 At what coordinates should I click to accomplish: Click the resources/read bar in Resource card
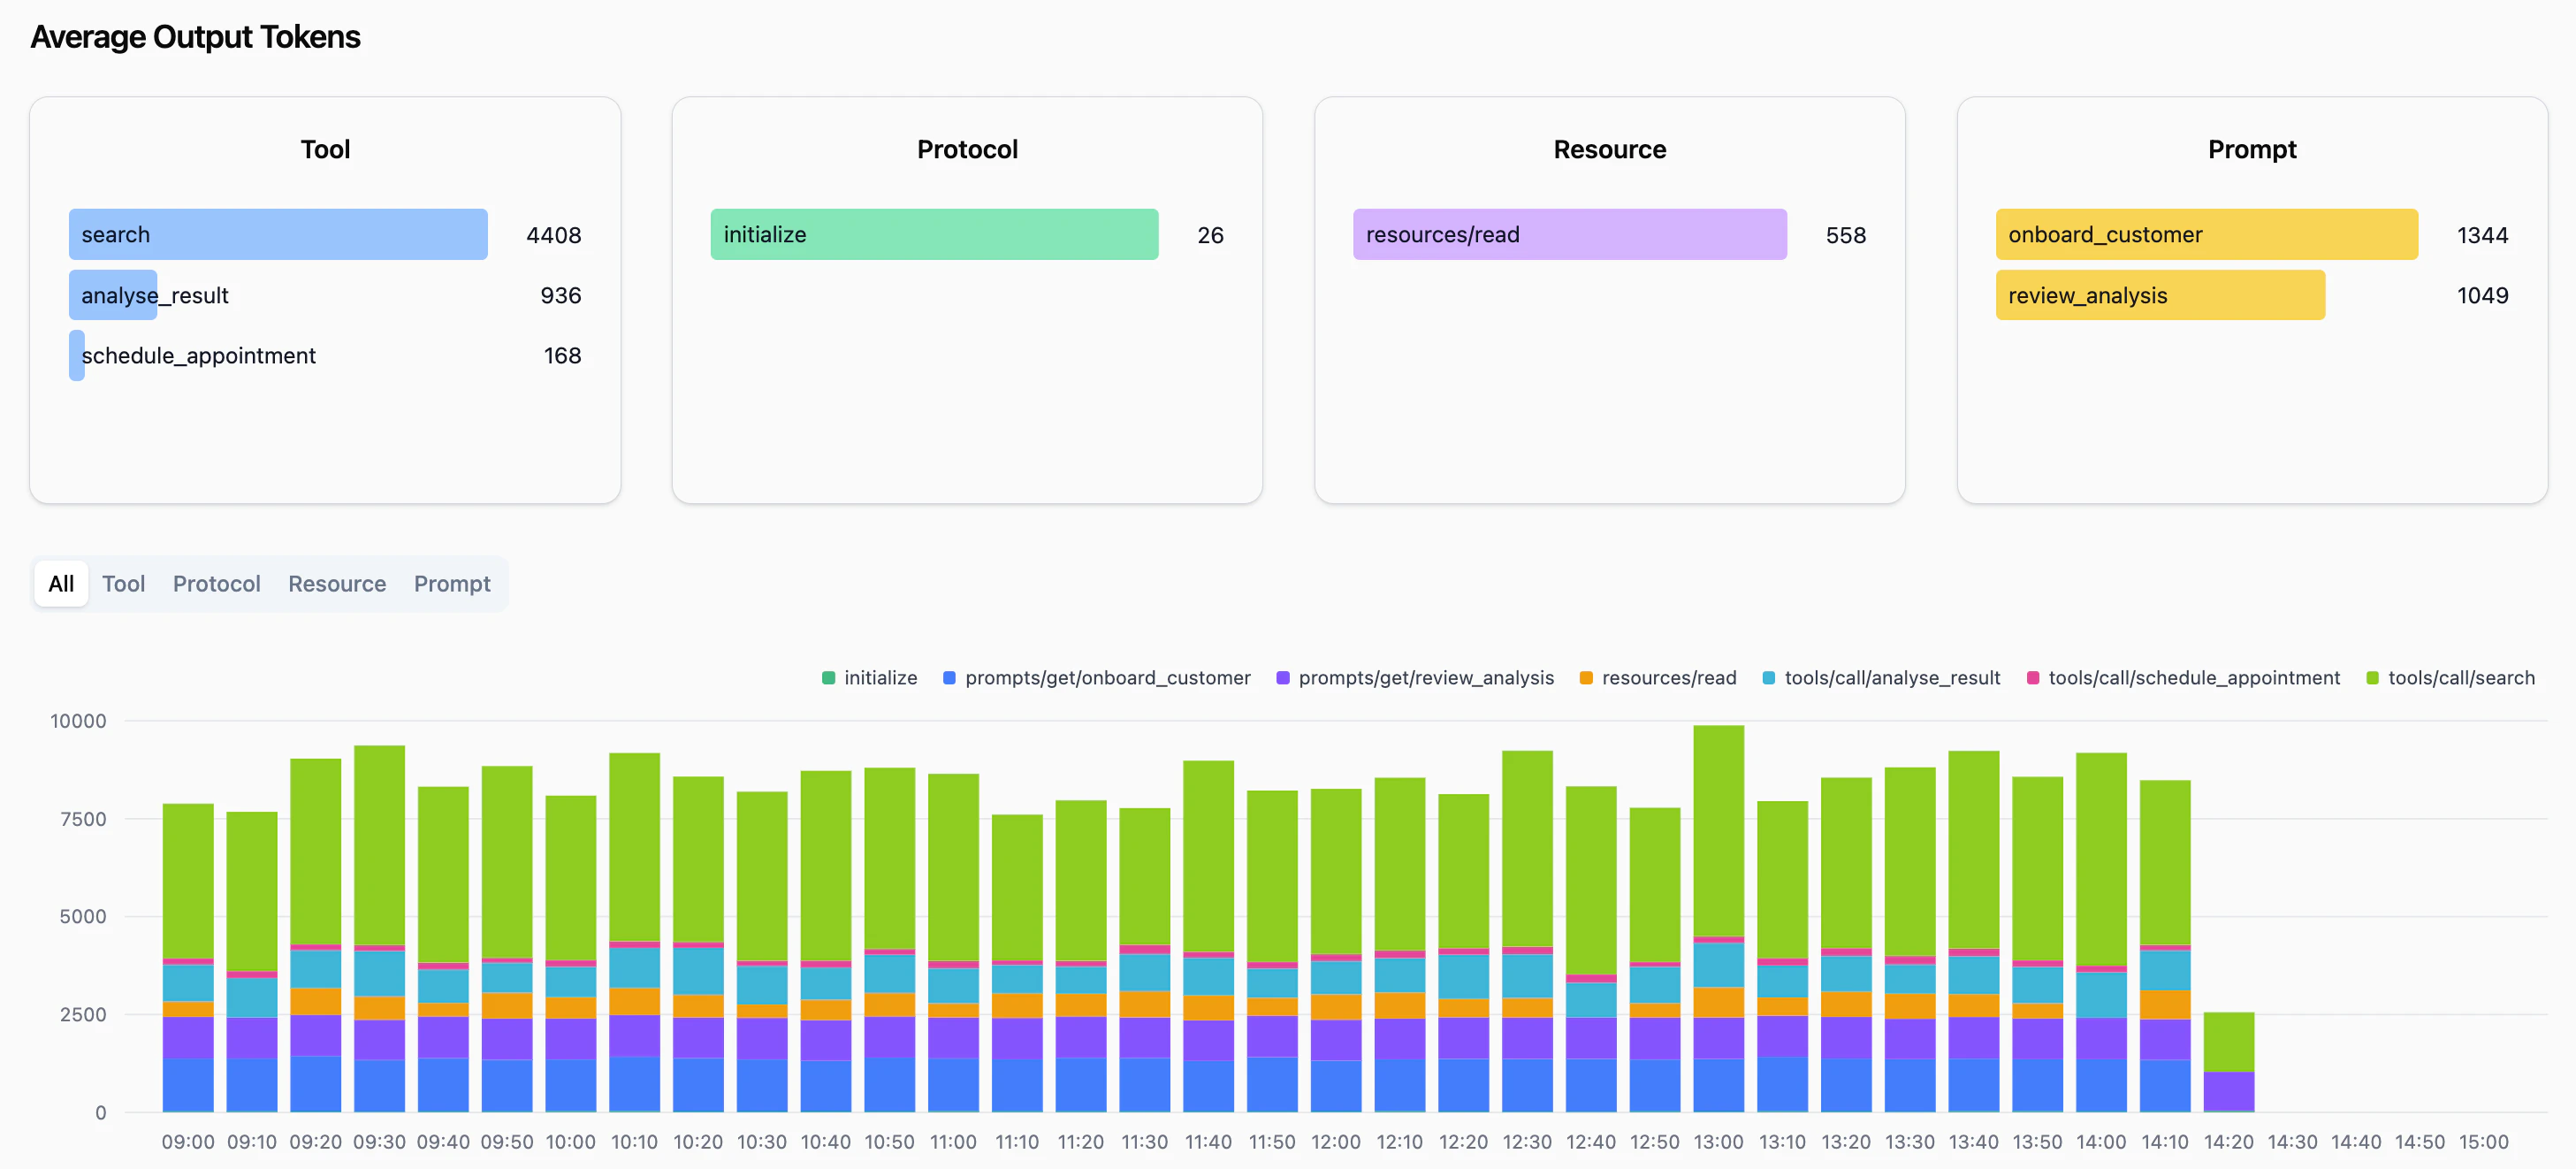(1569, 234)
